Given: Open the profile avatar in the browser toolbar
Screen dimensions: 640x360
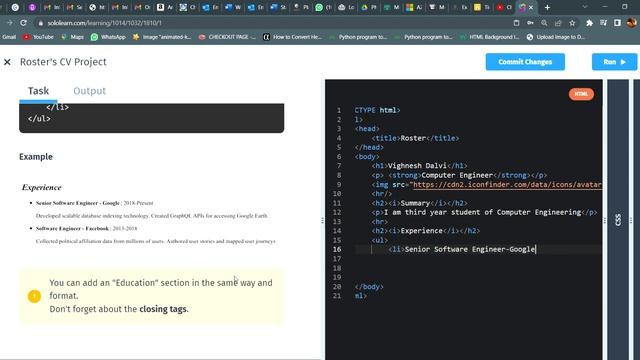Looking at the screenshot, I should coord(631,23).
